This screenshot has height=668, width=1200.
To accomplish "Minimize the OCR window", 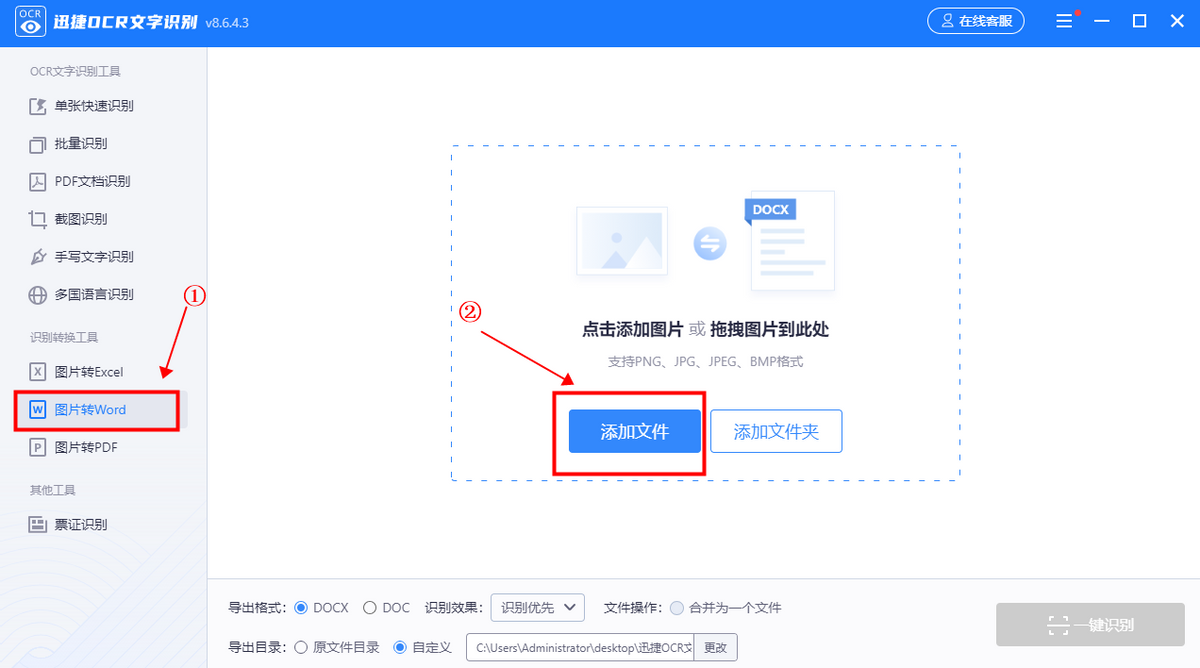I will 1103,21.
